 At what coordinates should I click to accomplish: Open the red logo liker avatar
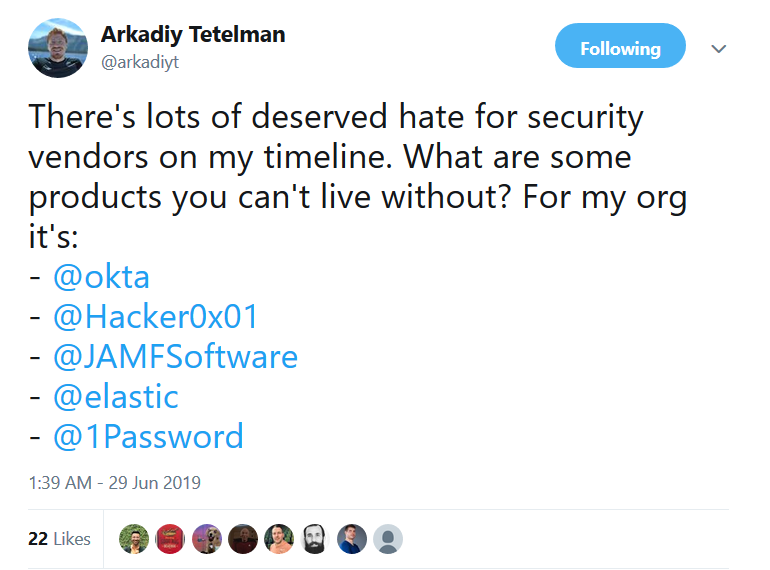pyautogui.click(x=170, y=539)
